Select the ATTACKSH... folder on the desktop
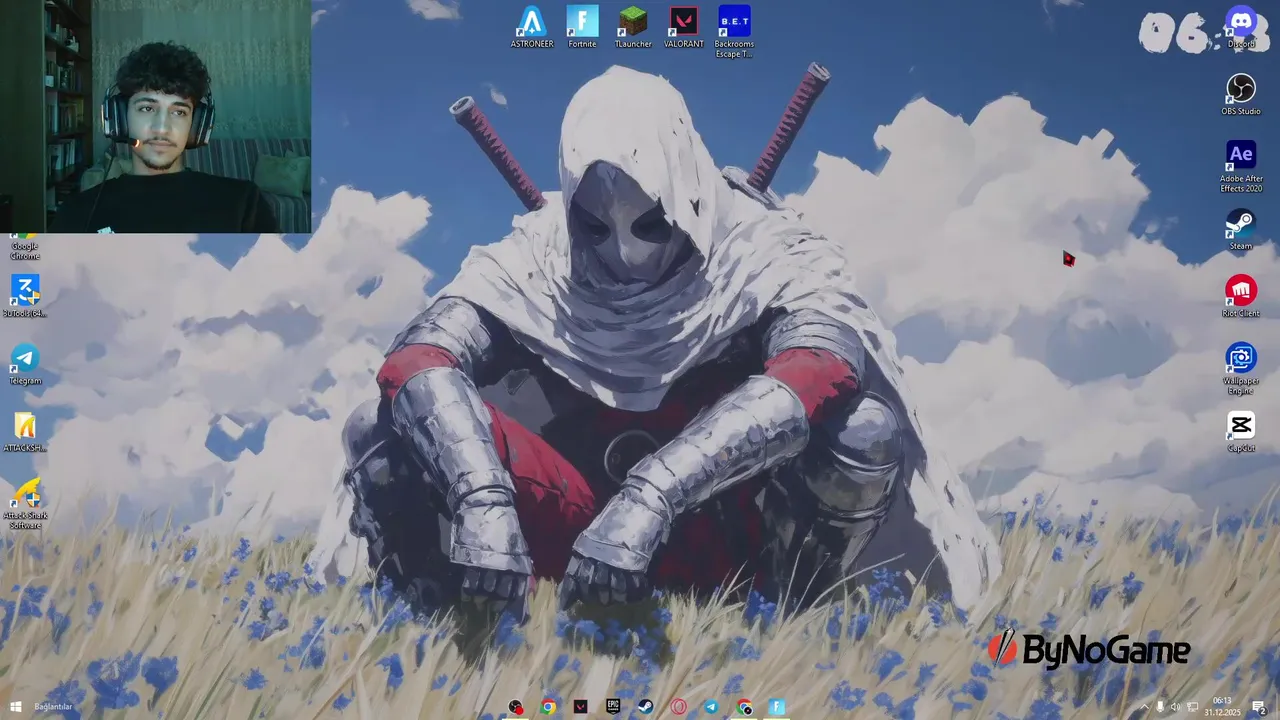The image size is (1280, 720). 25,431
